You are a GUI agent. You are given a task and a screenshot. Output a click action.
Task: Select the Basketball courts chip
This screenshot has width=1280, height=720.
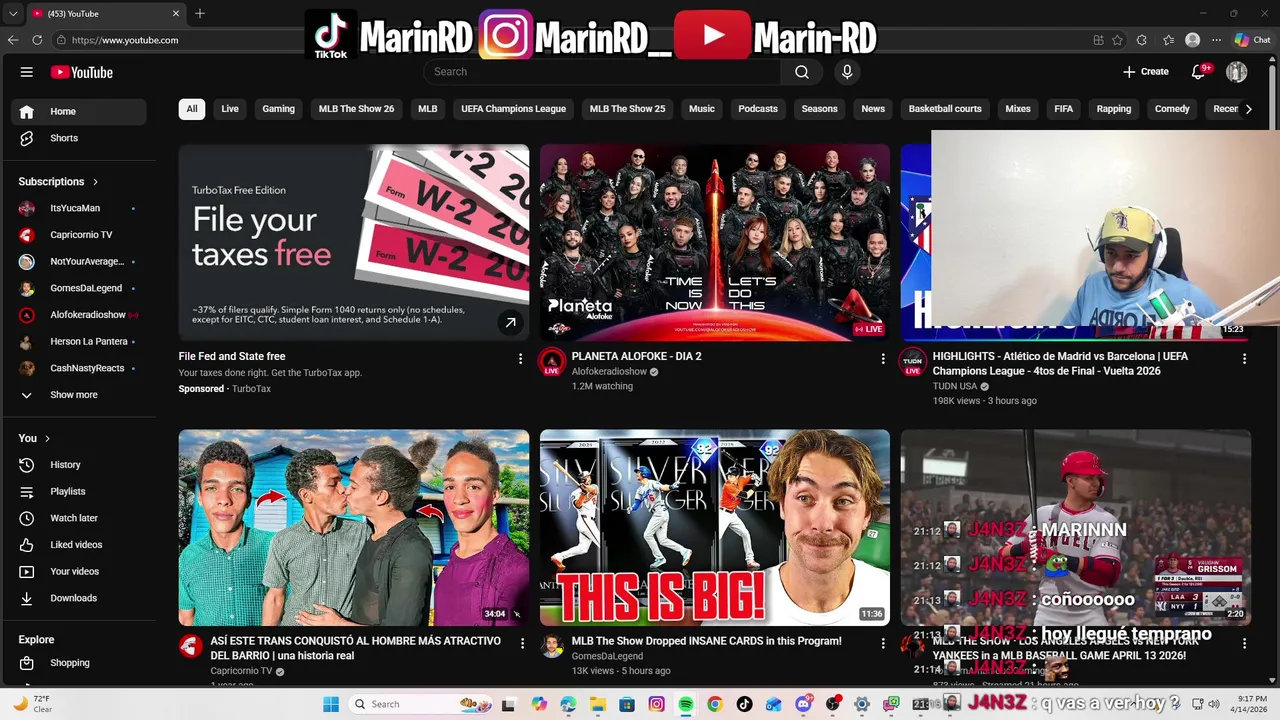pos(945,109)
